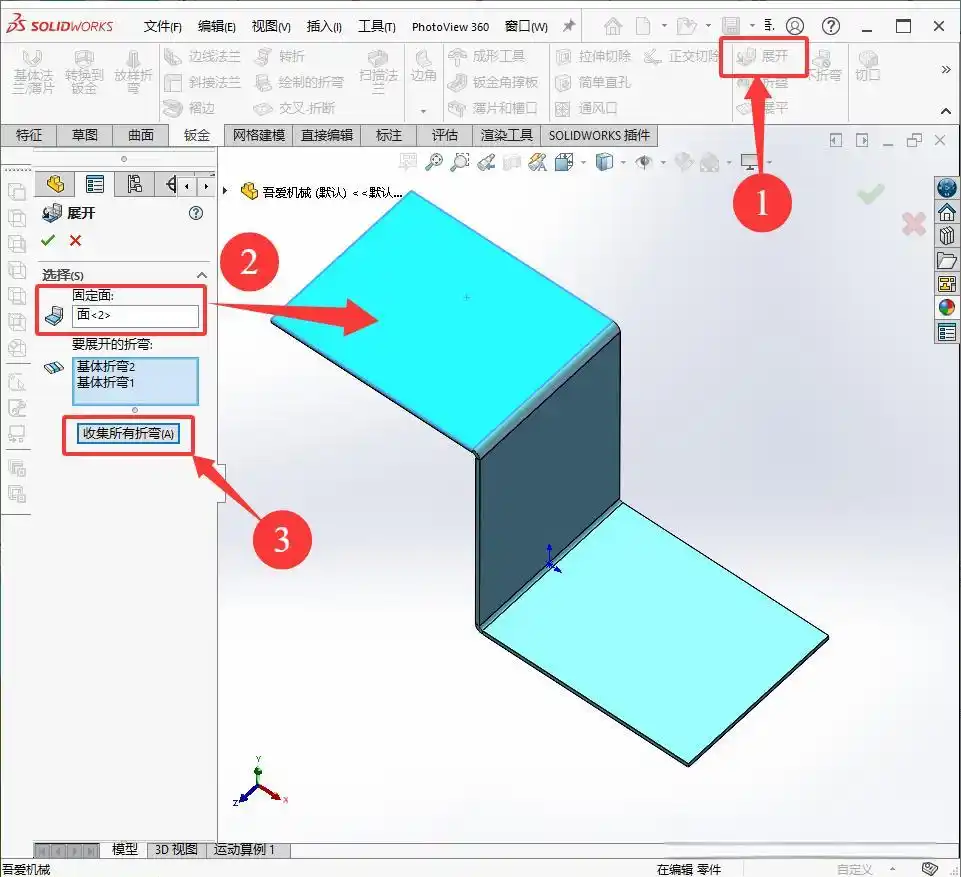Click the 简单直孔 tool
The height and width of the screenshot is (877, 961).
pyautogui.click(x=593, y=82)
